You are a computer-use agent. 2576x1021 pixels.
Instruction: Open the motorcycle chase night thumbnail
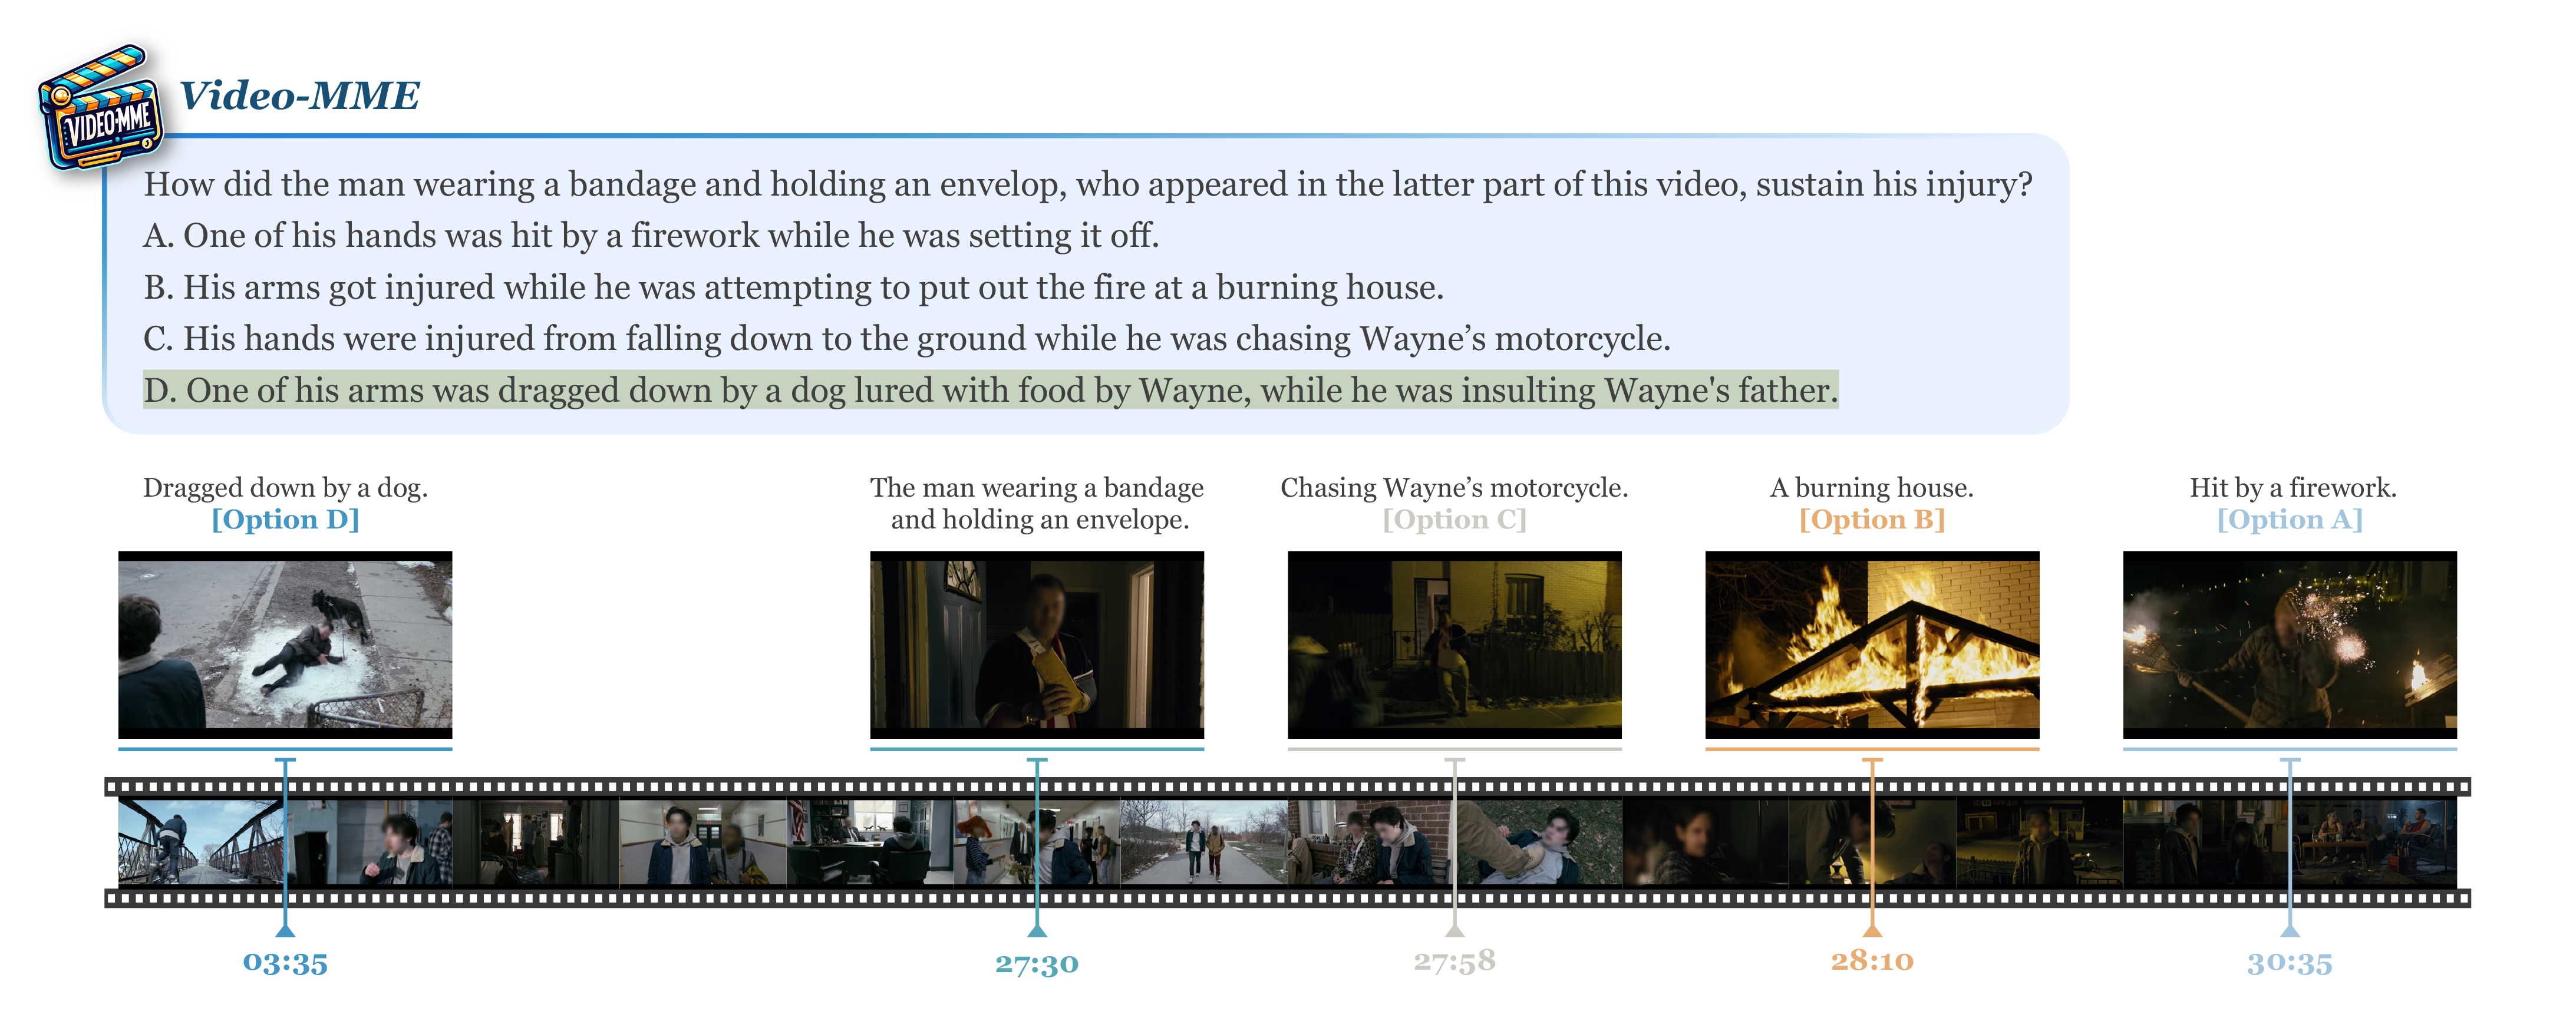1454,645
